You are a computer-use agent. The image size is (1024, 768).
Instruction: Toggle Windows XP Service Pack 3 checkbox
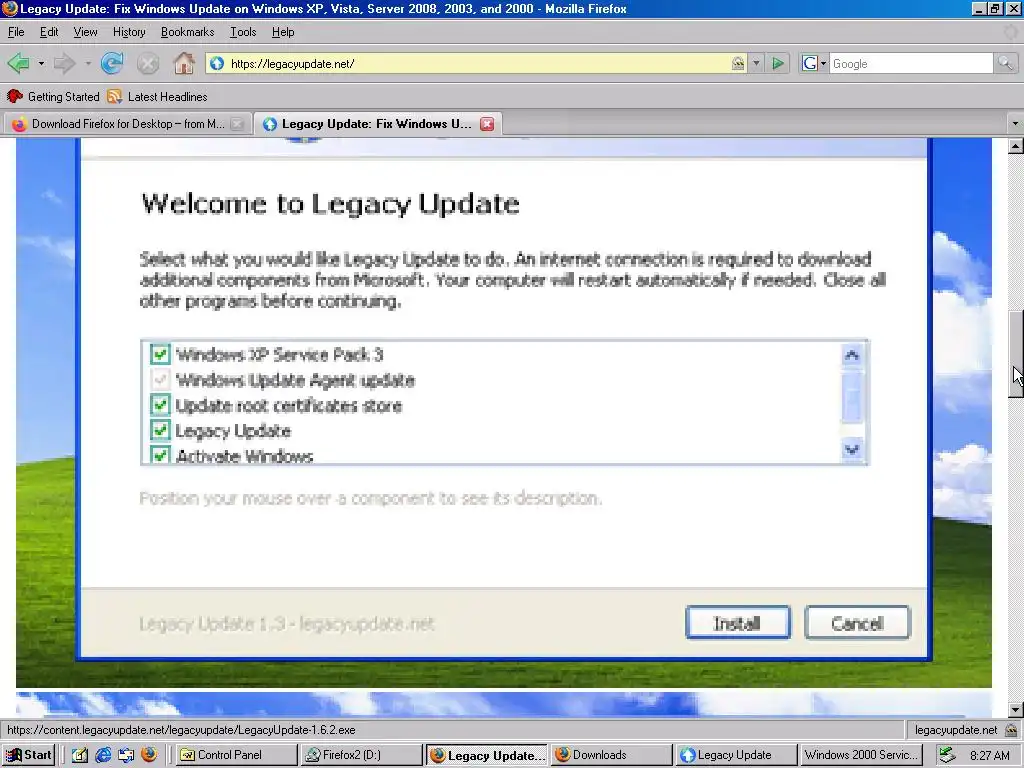160,355
